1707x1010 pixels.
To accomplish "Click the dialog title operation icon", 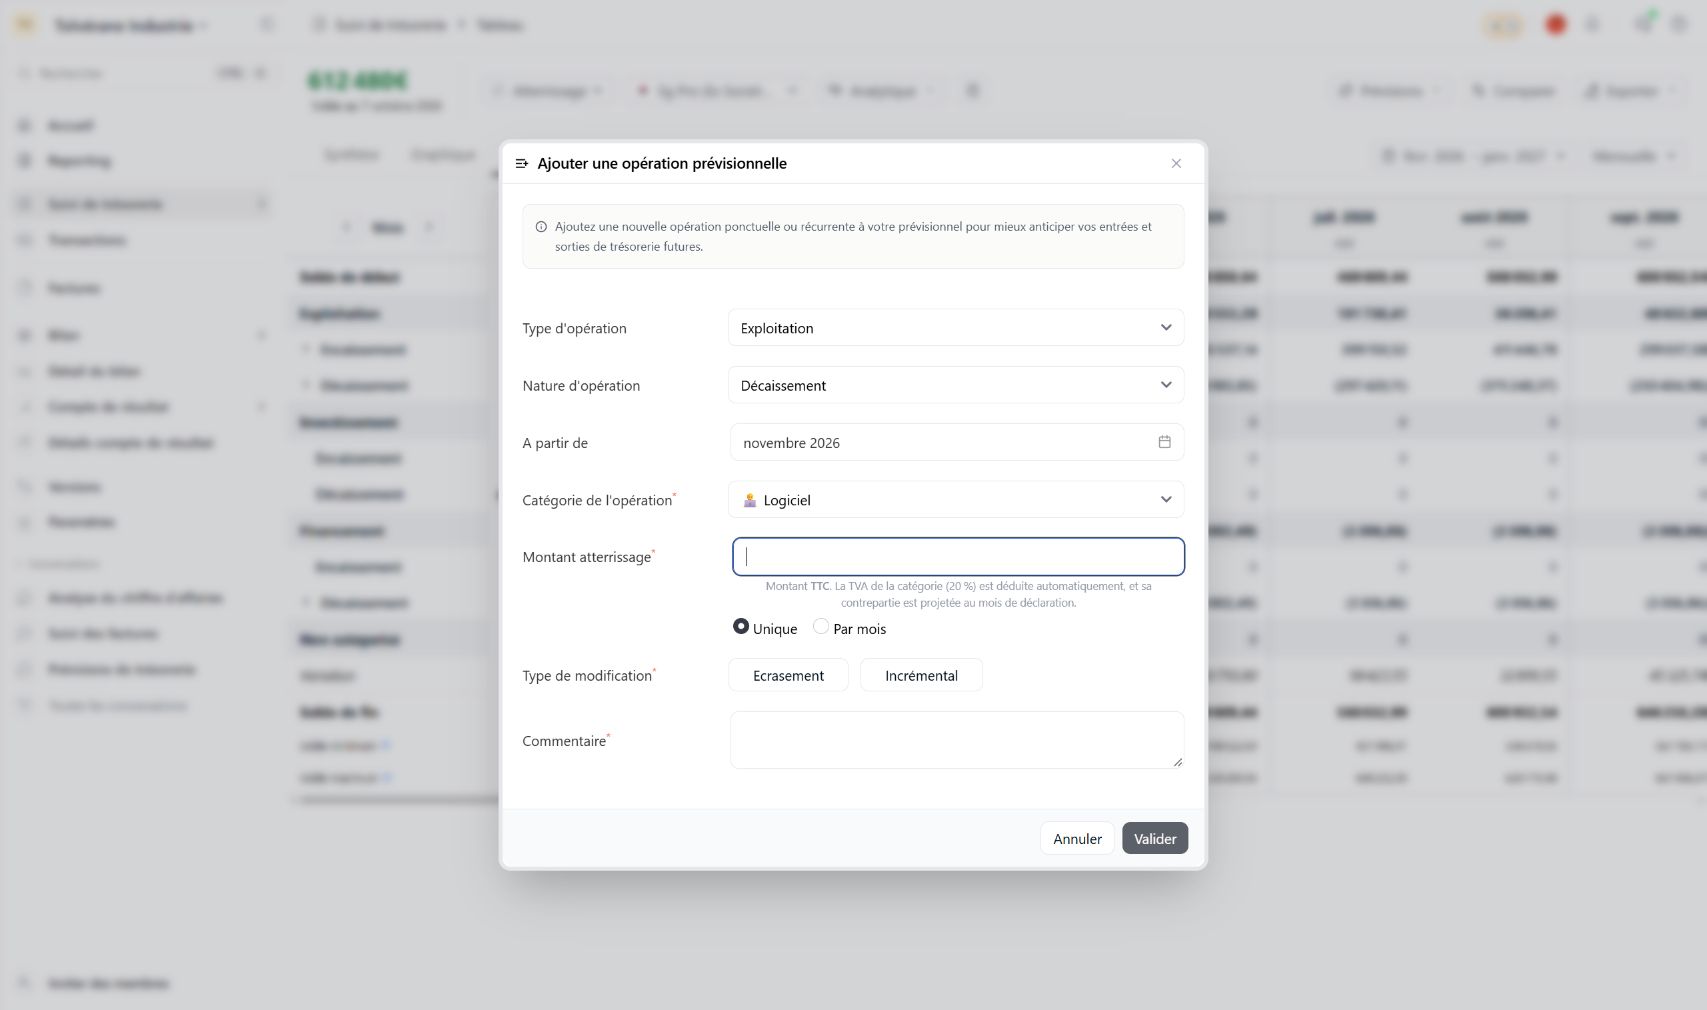I will [522, 163].
